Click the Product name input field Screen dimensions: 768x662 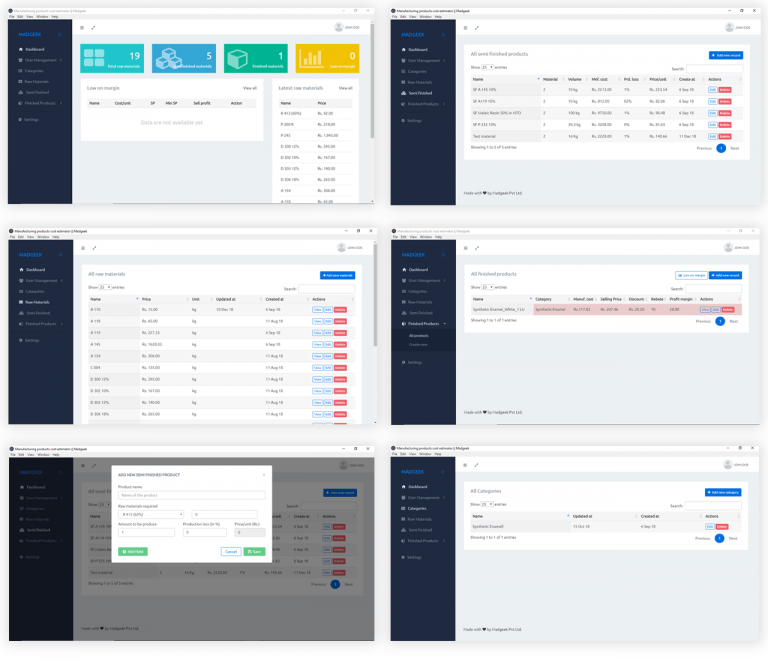pyautogui.click(x=191, y=495)
